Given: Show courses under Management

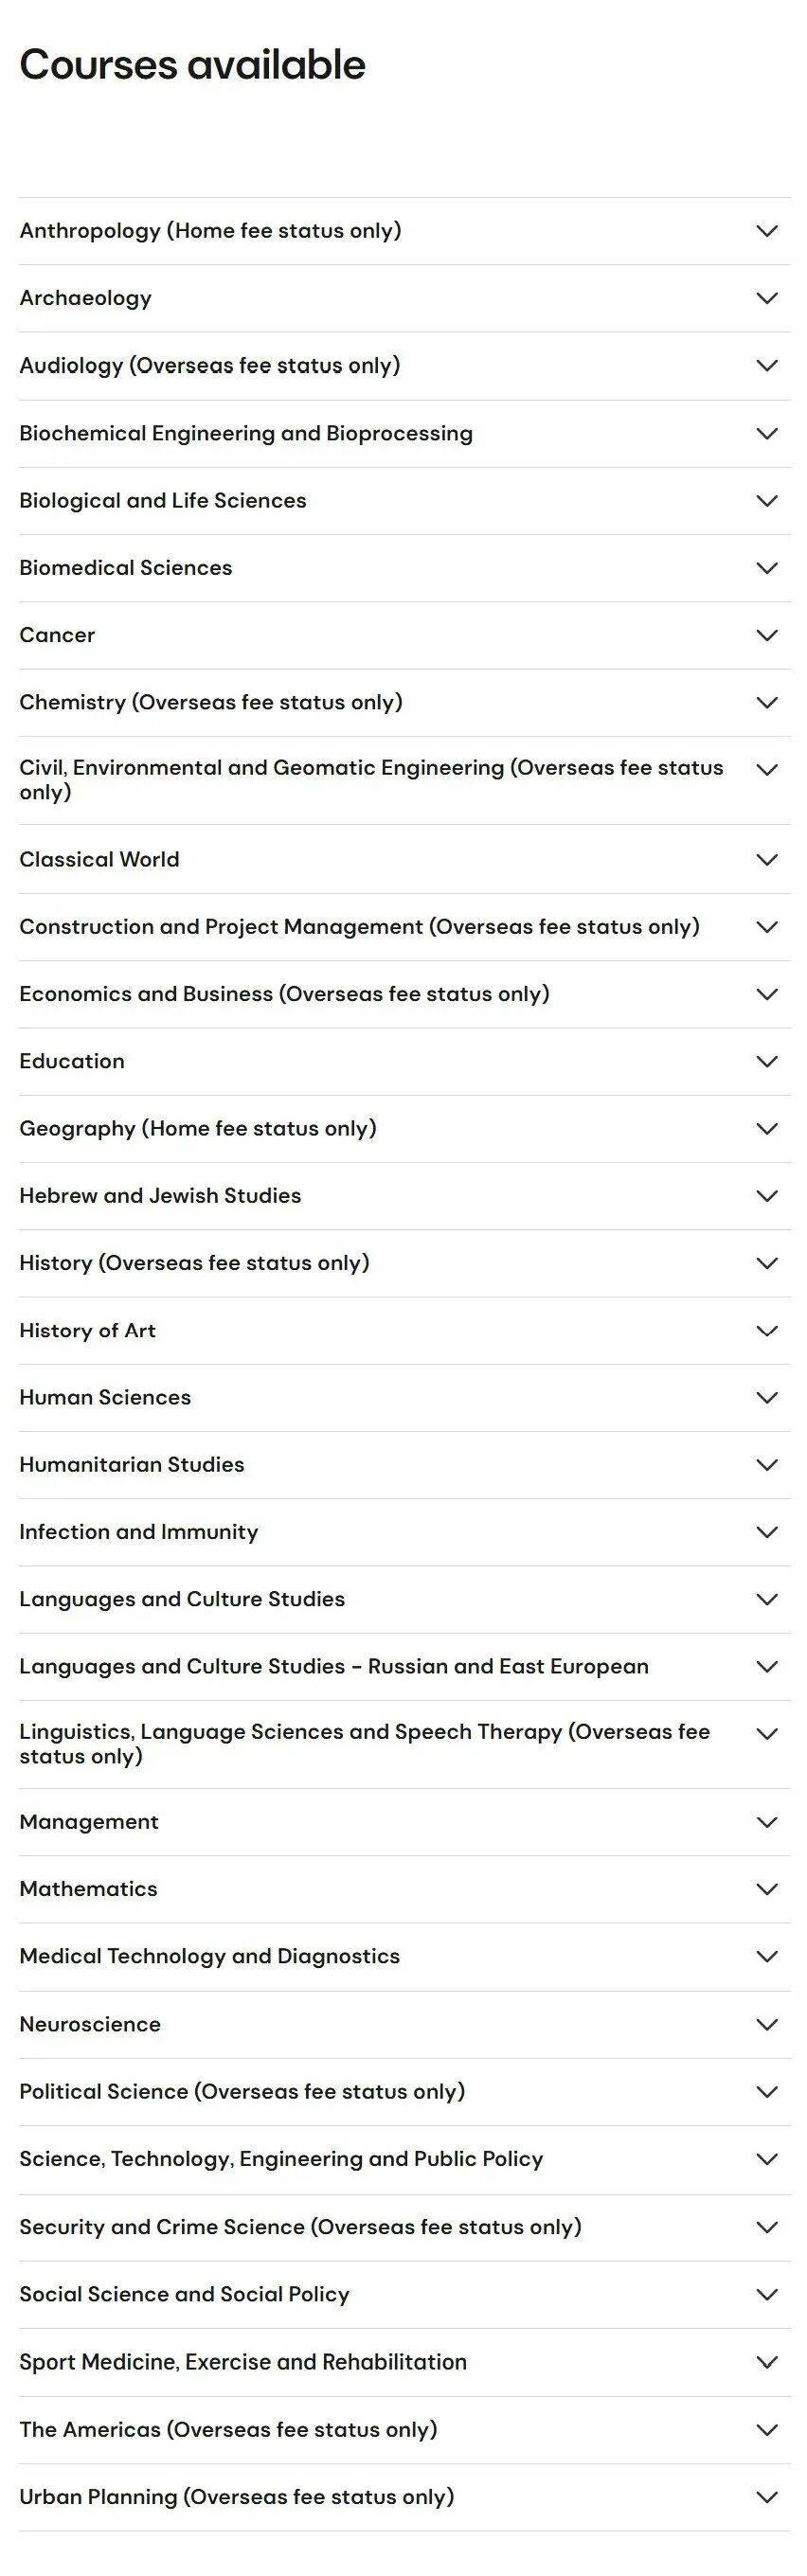Looking at the screenshot, I should 404,1822.
